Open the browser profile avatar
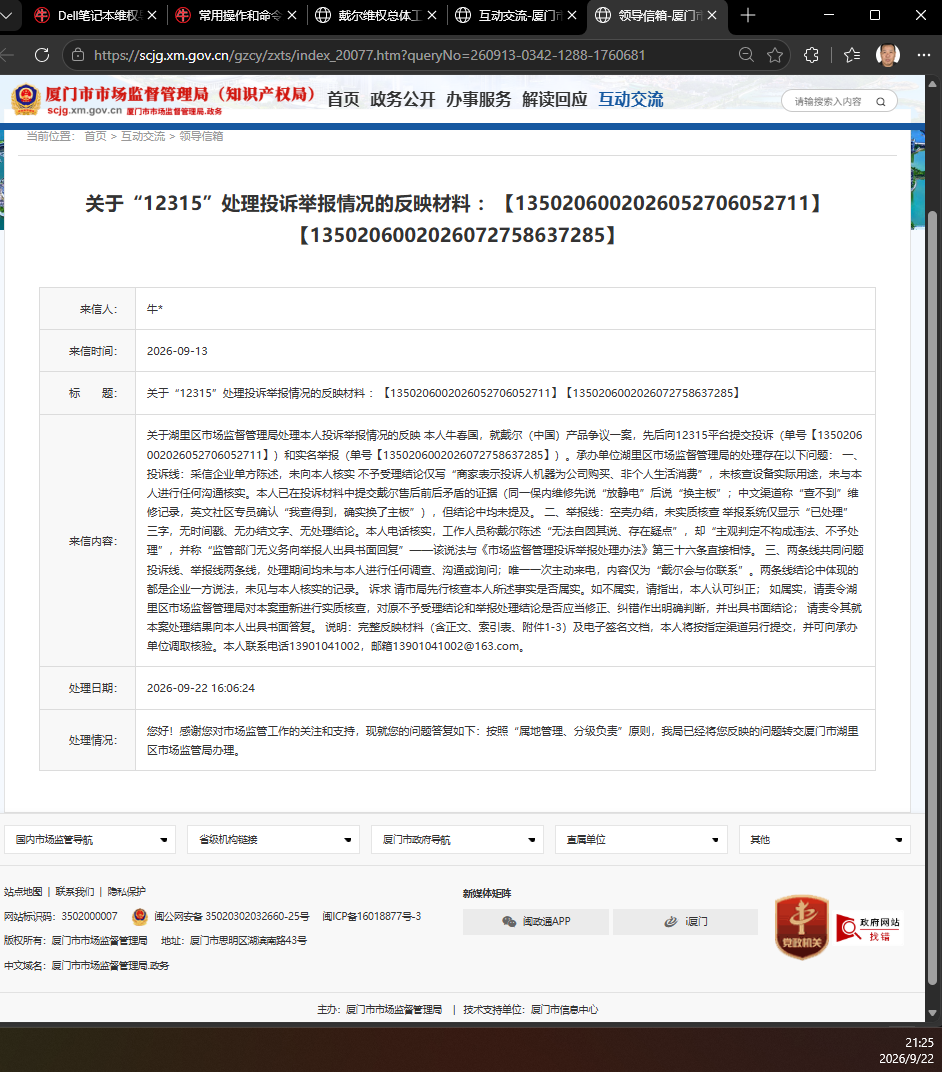 888,55
